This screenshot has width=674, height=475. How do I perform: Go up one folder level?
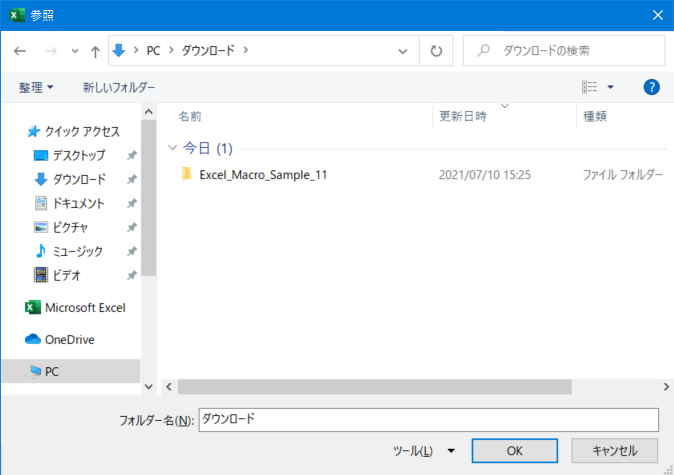pyautogui.click(x=95, y=52)
